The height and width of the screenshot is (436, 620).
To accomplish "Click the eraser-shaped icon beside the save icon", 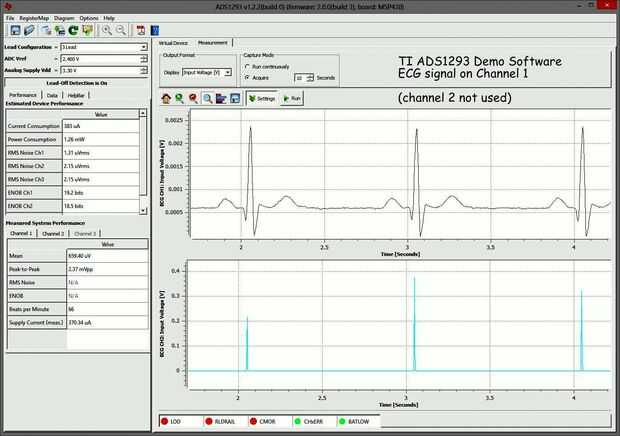I will click(29, 30).
